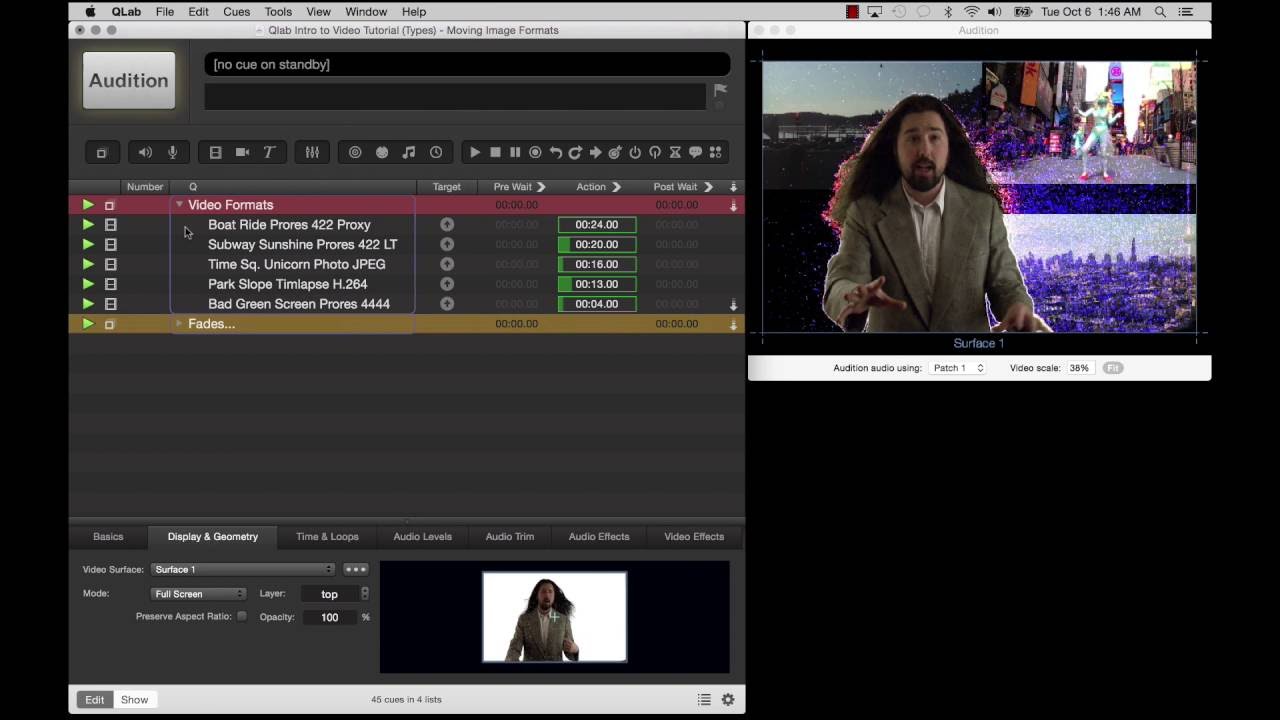The image size is (1280, 720).
Task: Add a Mic cue from toolbar
Action: click(x=172, y=153)
